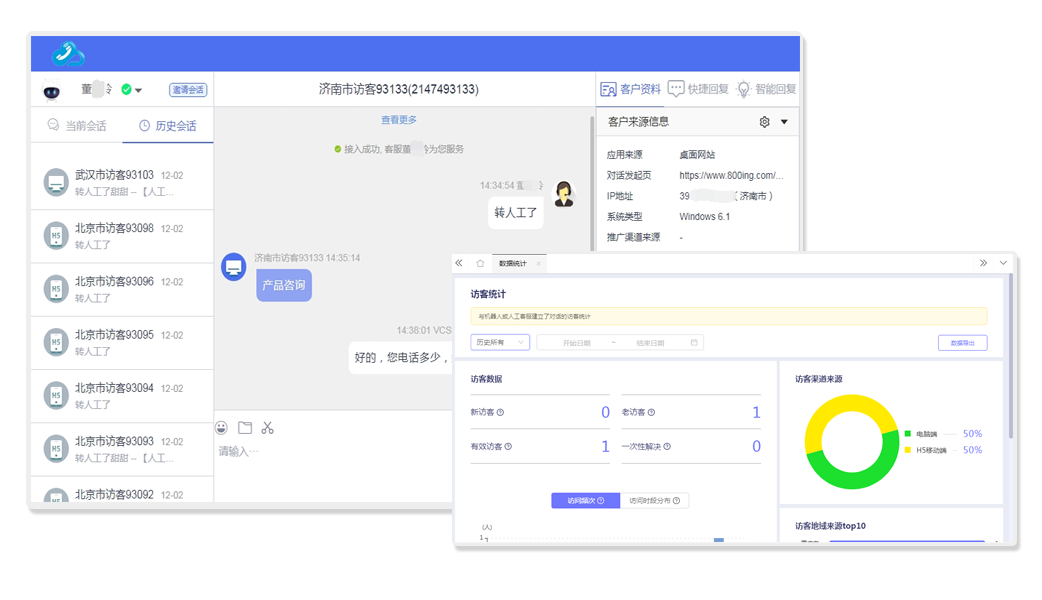This screenshot has height=600, width=1042.
Task: Click the double-left arrow to scroll tabs back
Action: point(459,264)
